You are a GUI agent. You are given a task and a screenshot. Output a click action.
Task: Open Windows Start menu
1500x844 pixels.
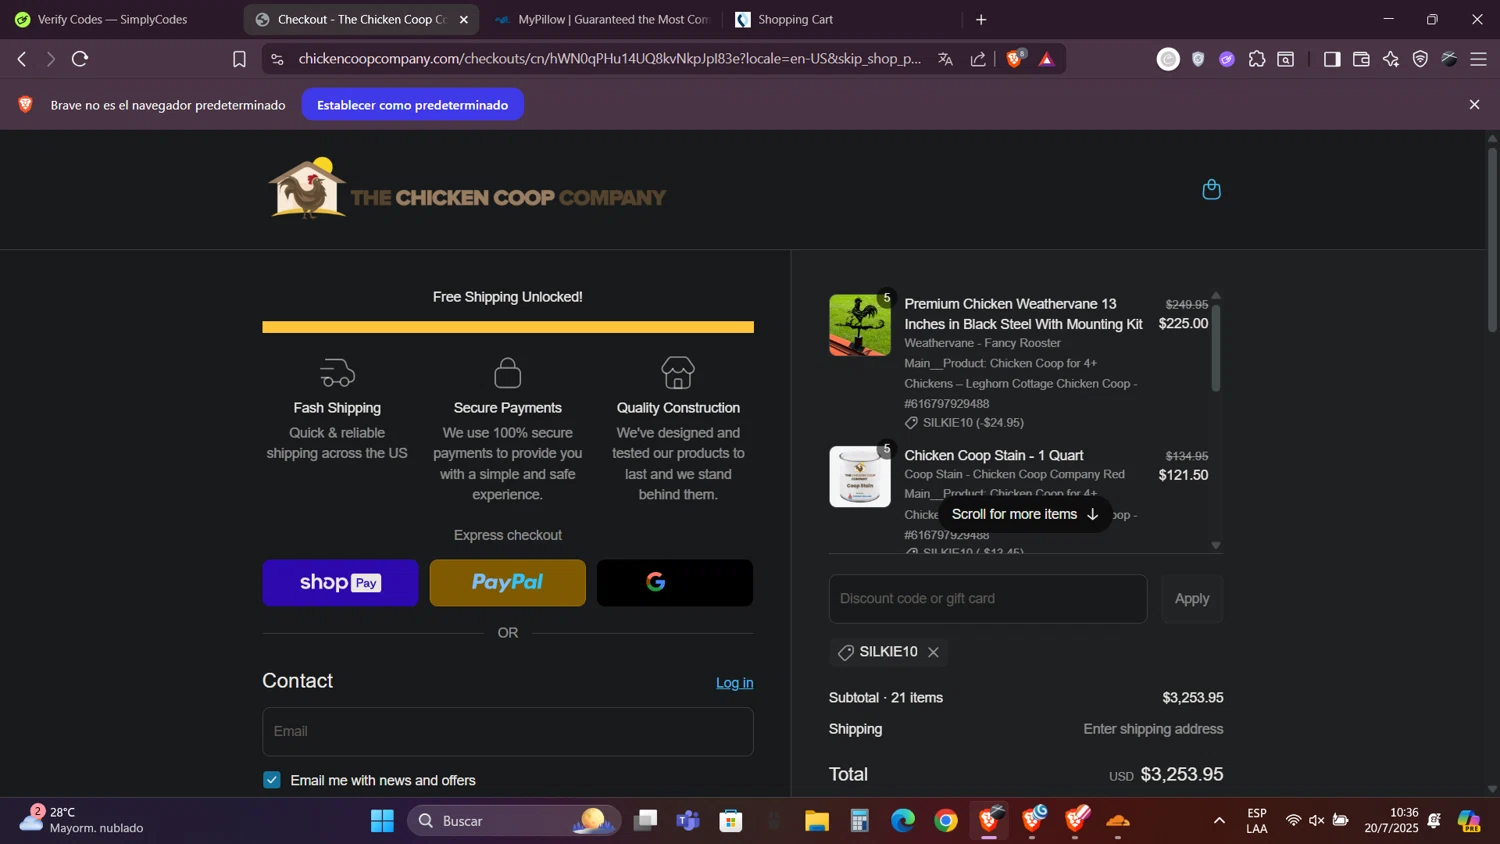click(x=382, y=821)
